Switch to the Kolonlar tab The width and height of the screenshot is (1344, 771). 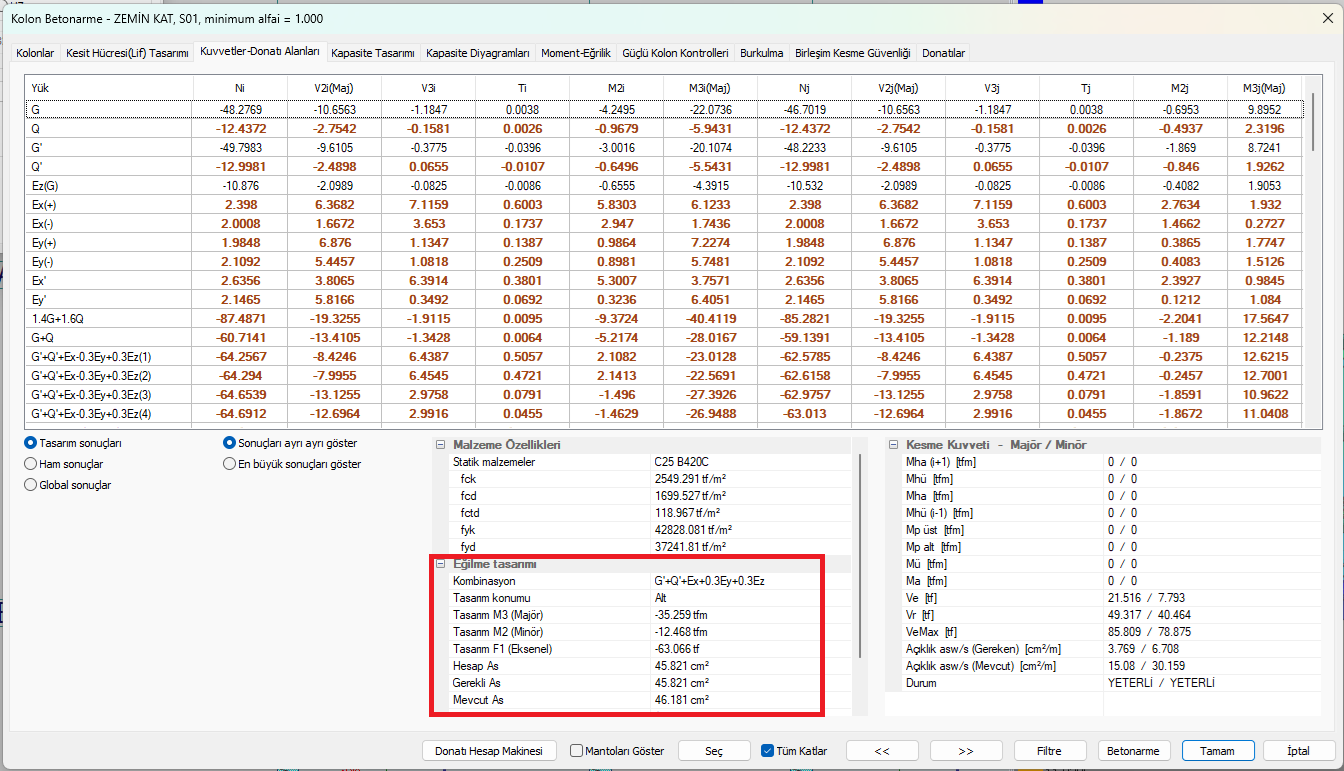[35, 53]
